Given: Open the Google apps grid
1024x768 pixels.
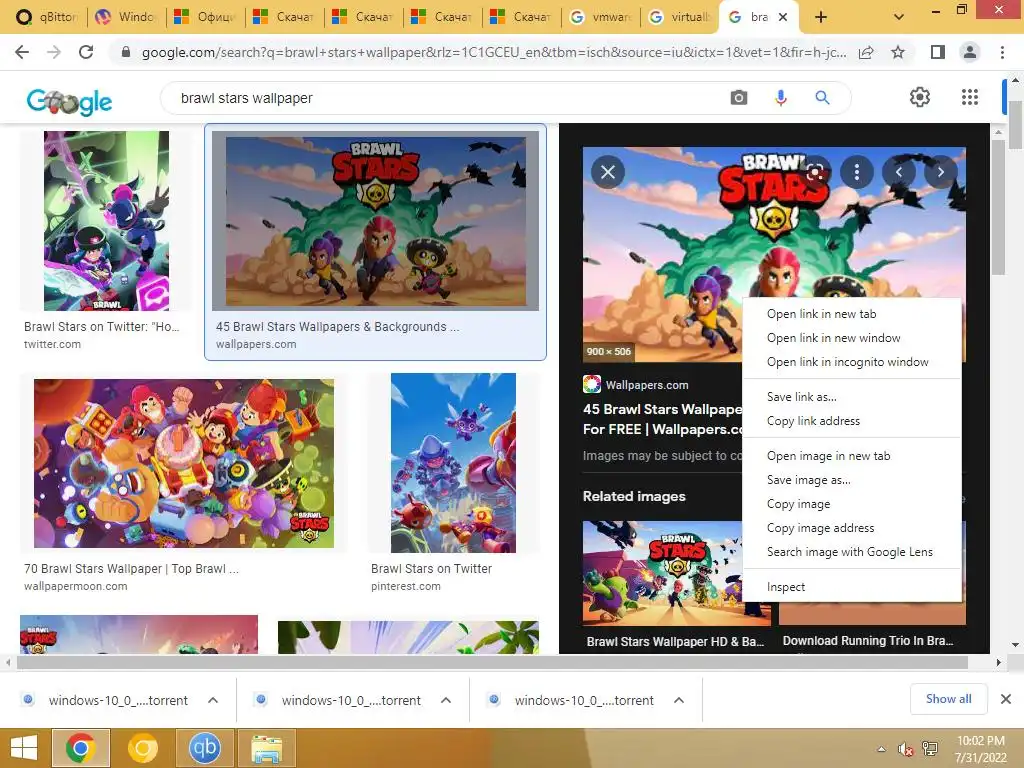Looking at the screenshot, I should click(970, 97).
